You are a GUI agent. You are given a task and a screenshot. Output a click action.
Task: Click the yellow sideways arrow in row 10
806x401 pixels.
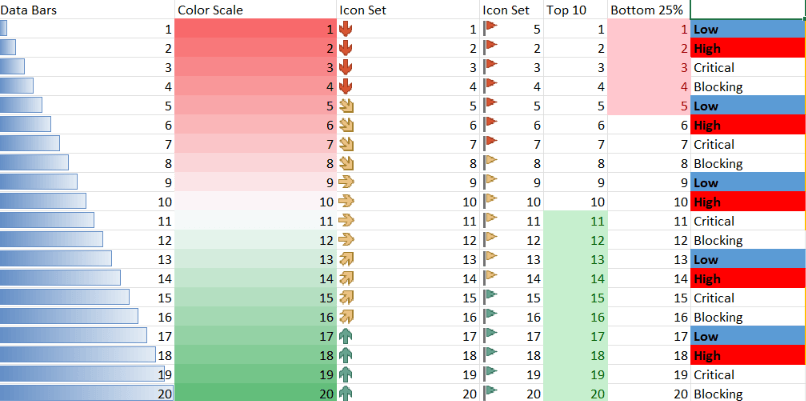pyautogui.click(x=347, y=202)
